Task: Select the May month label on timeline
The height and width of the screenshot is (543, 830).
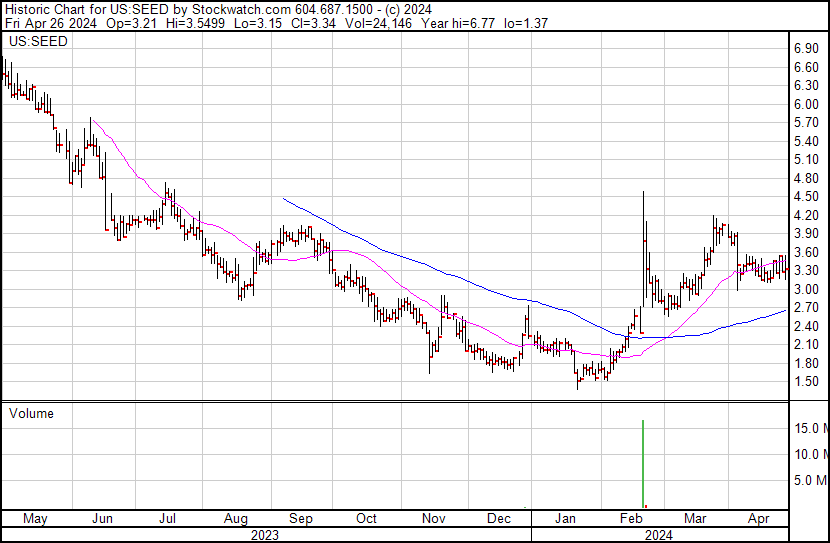Action: 35,519
